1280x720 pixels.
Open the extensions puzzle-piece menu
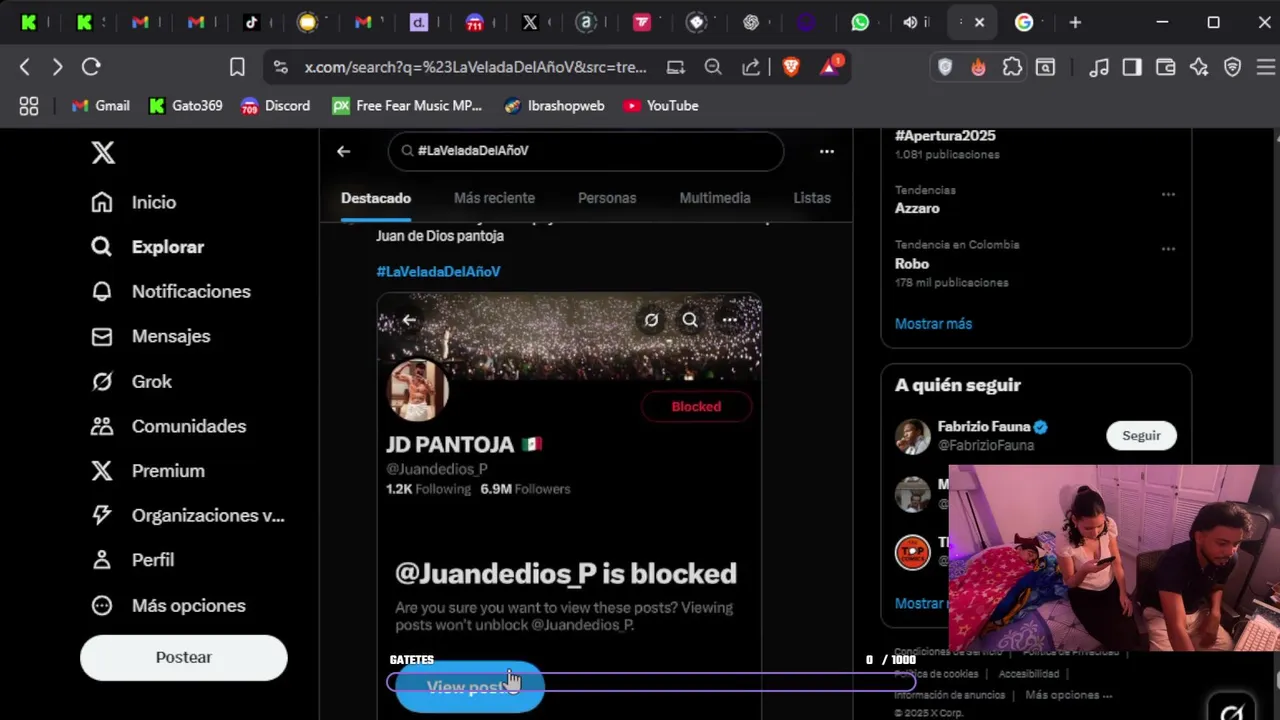point(1012,67)
